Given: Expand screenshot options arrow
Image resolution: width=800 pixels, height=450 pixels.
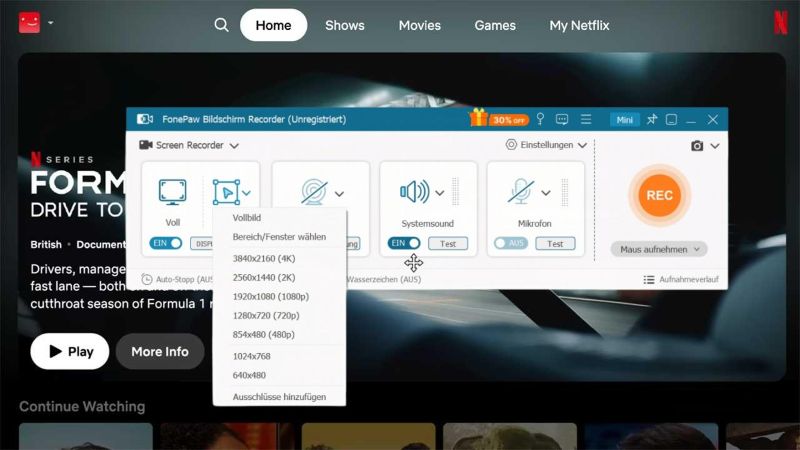Looking at the screenshot, I should click(715, 146).
